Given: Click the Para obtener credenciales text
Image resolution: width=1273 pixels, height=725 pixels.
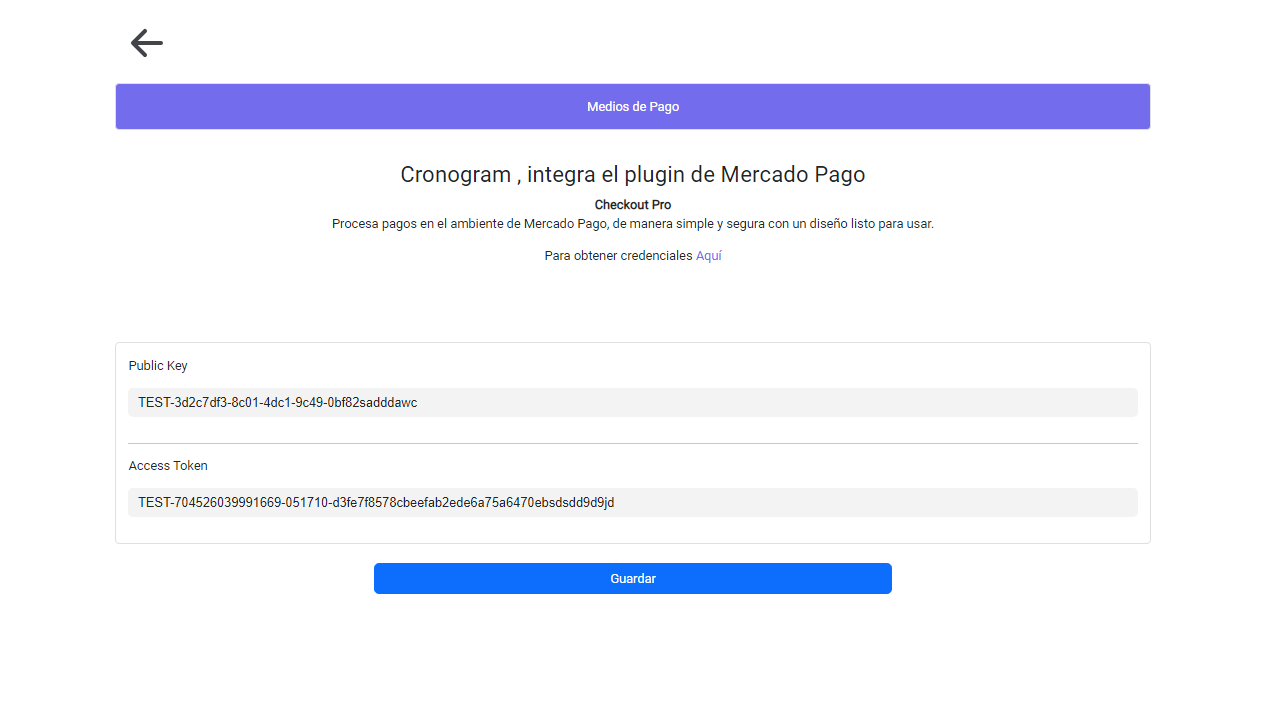Looking at the screenshot, I should 618,256.
